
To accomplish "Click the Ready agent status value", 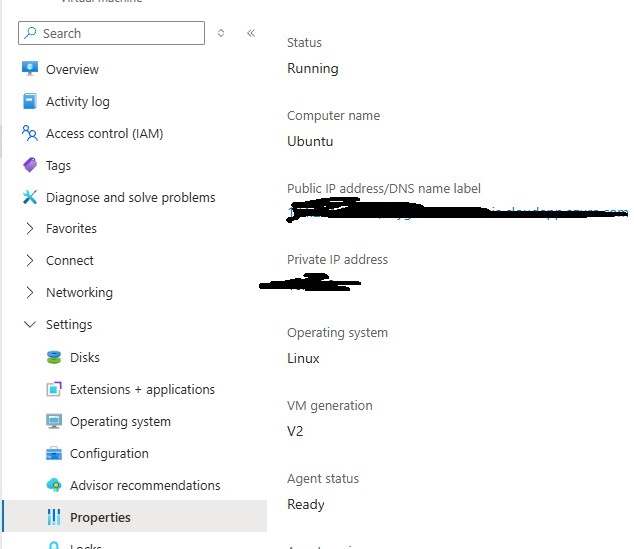I will (306, 504).
